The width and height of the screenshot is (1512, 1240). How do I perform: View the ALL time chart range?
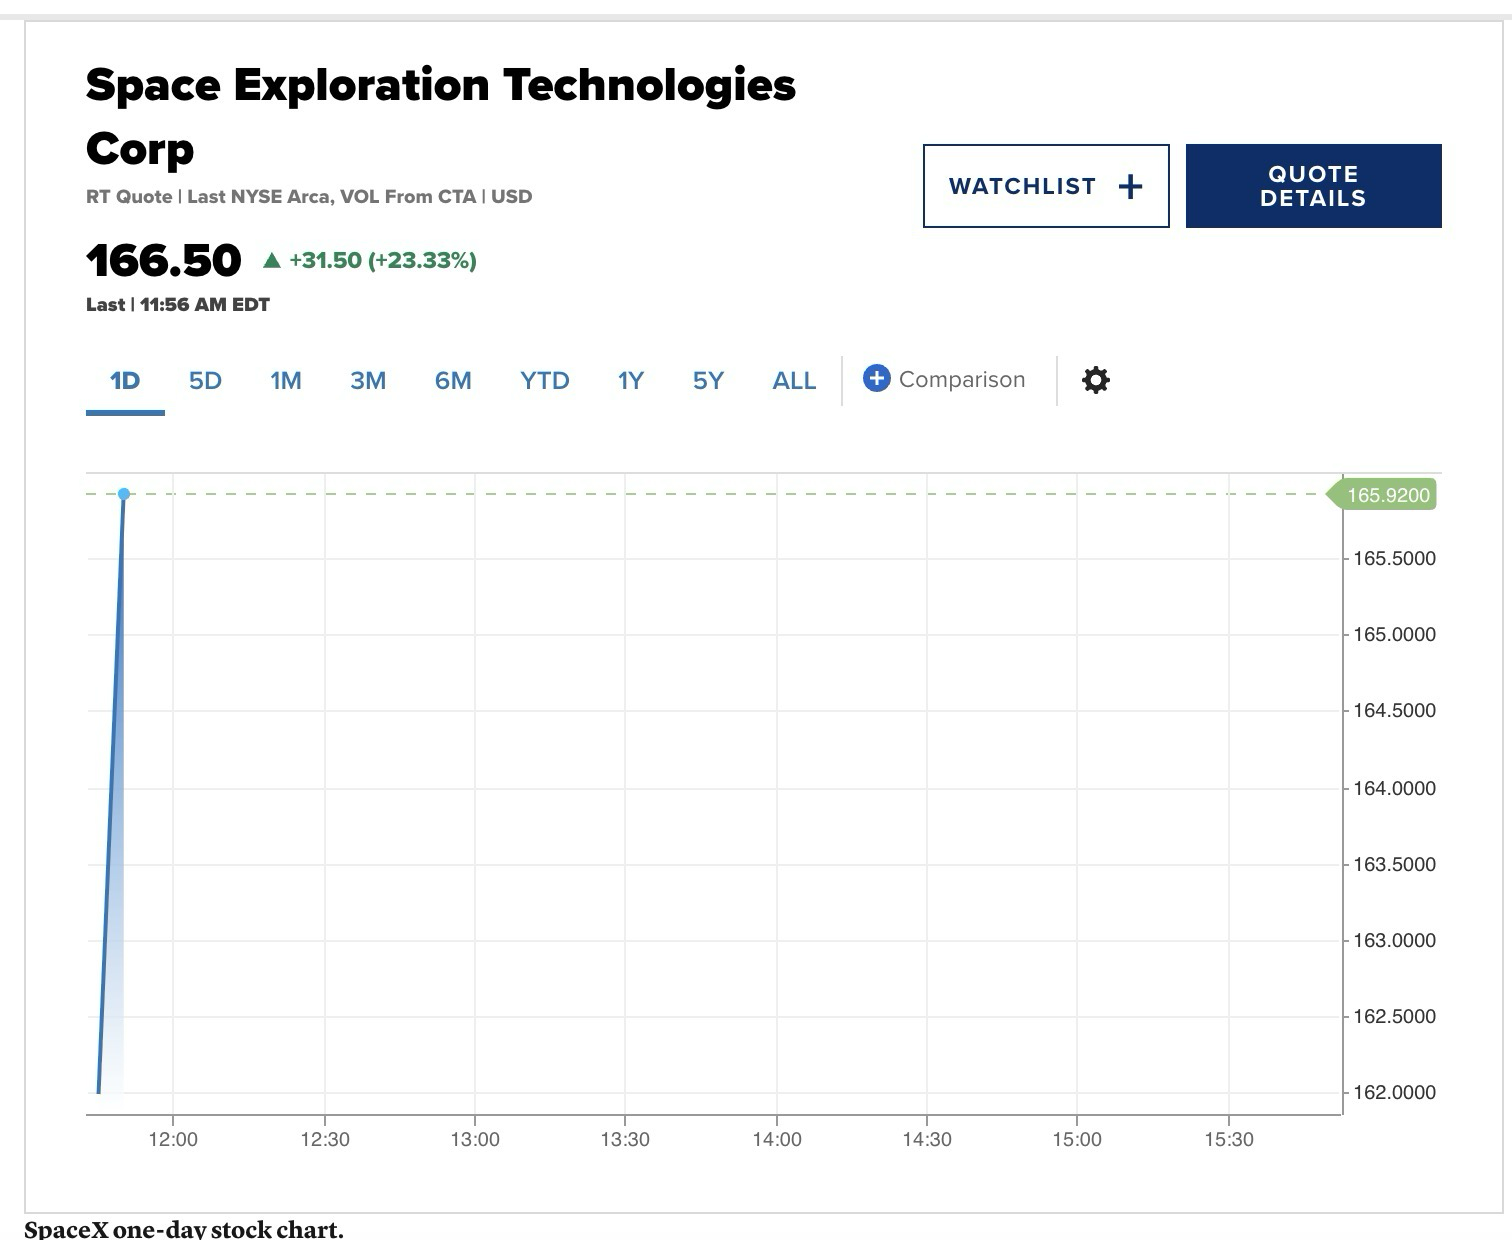(795, 381)
